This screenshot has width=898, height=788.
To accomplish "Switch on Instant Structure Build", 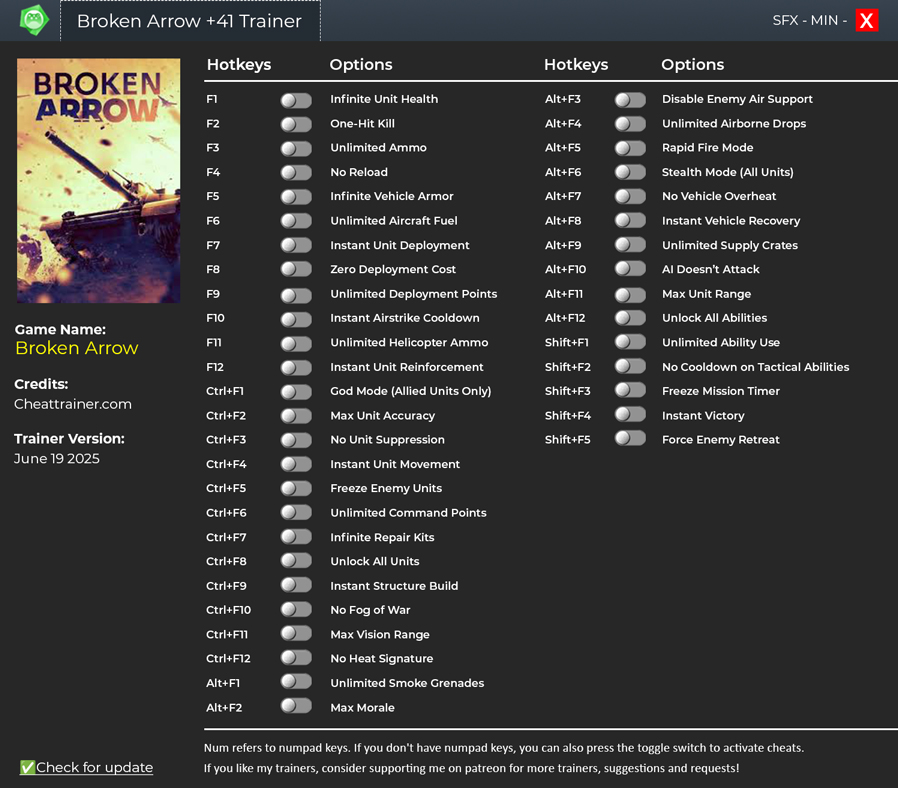I will [x=296, y=584].
